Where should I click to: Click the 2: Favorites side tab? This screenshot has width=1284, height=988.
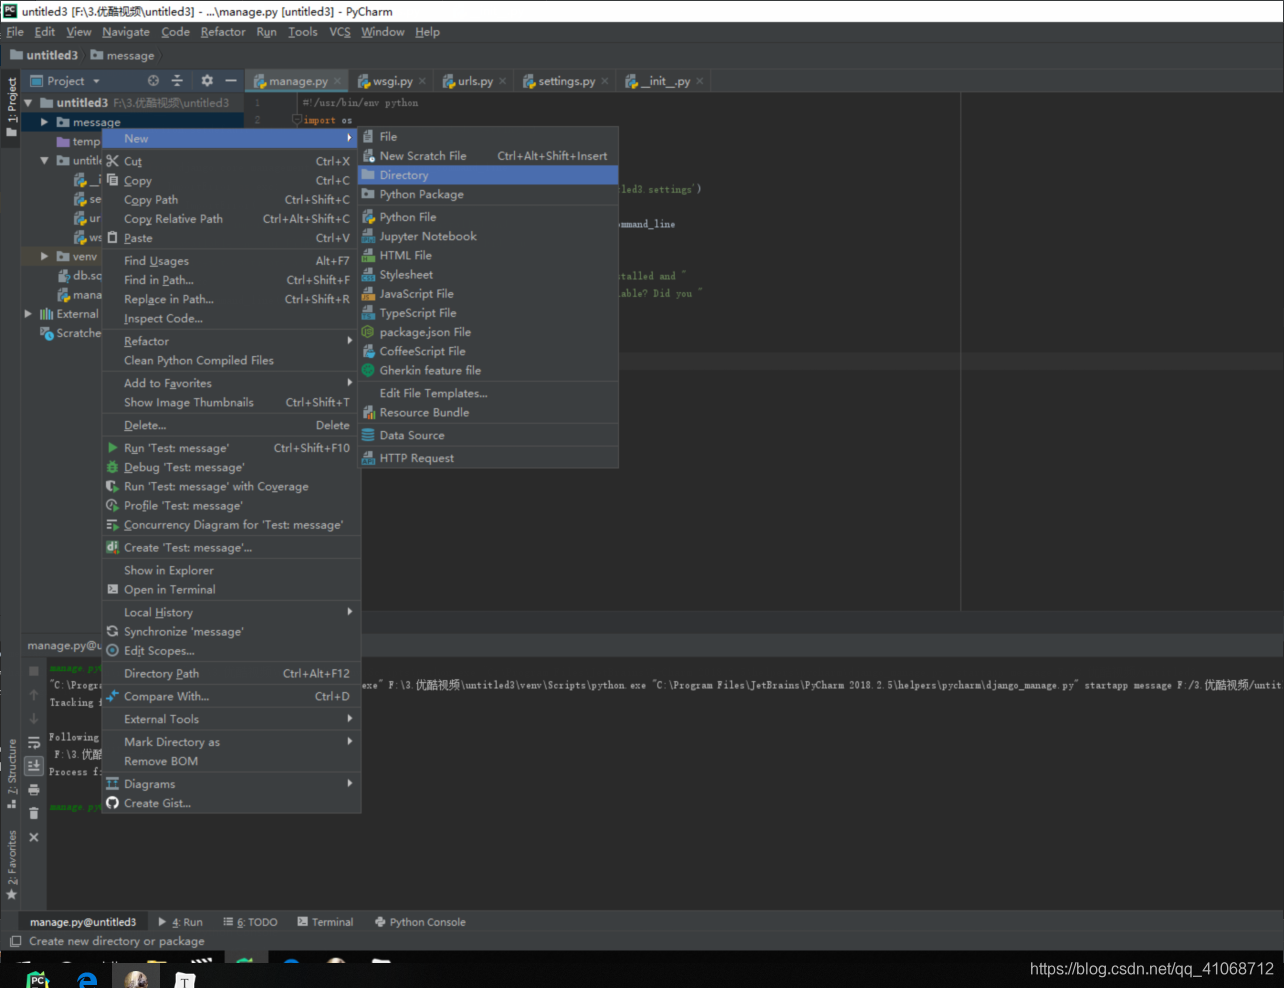click(11, 864)
